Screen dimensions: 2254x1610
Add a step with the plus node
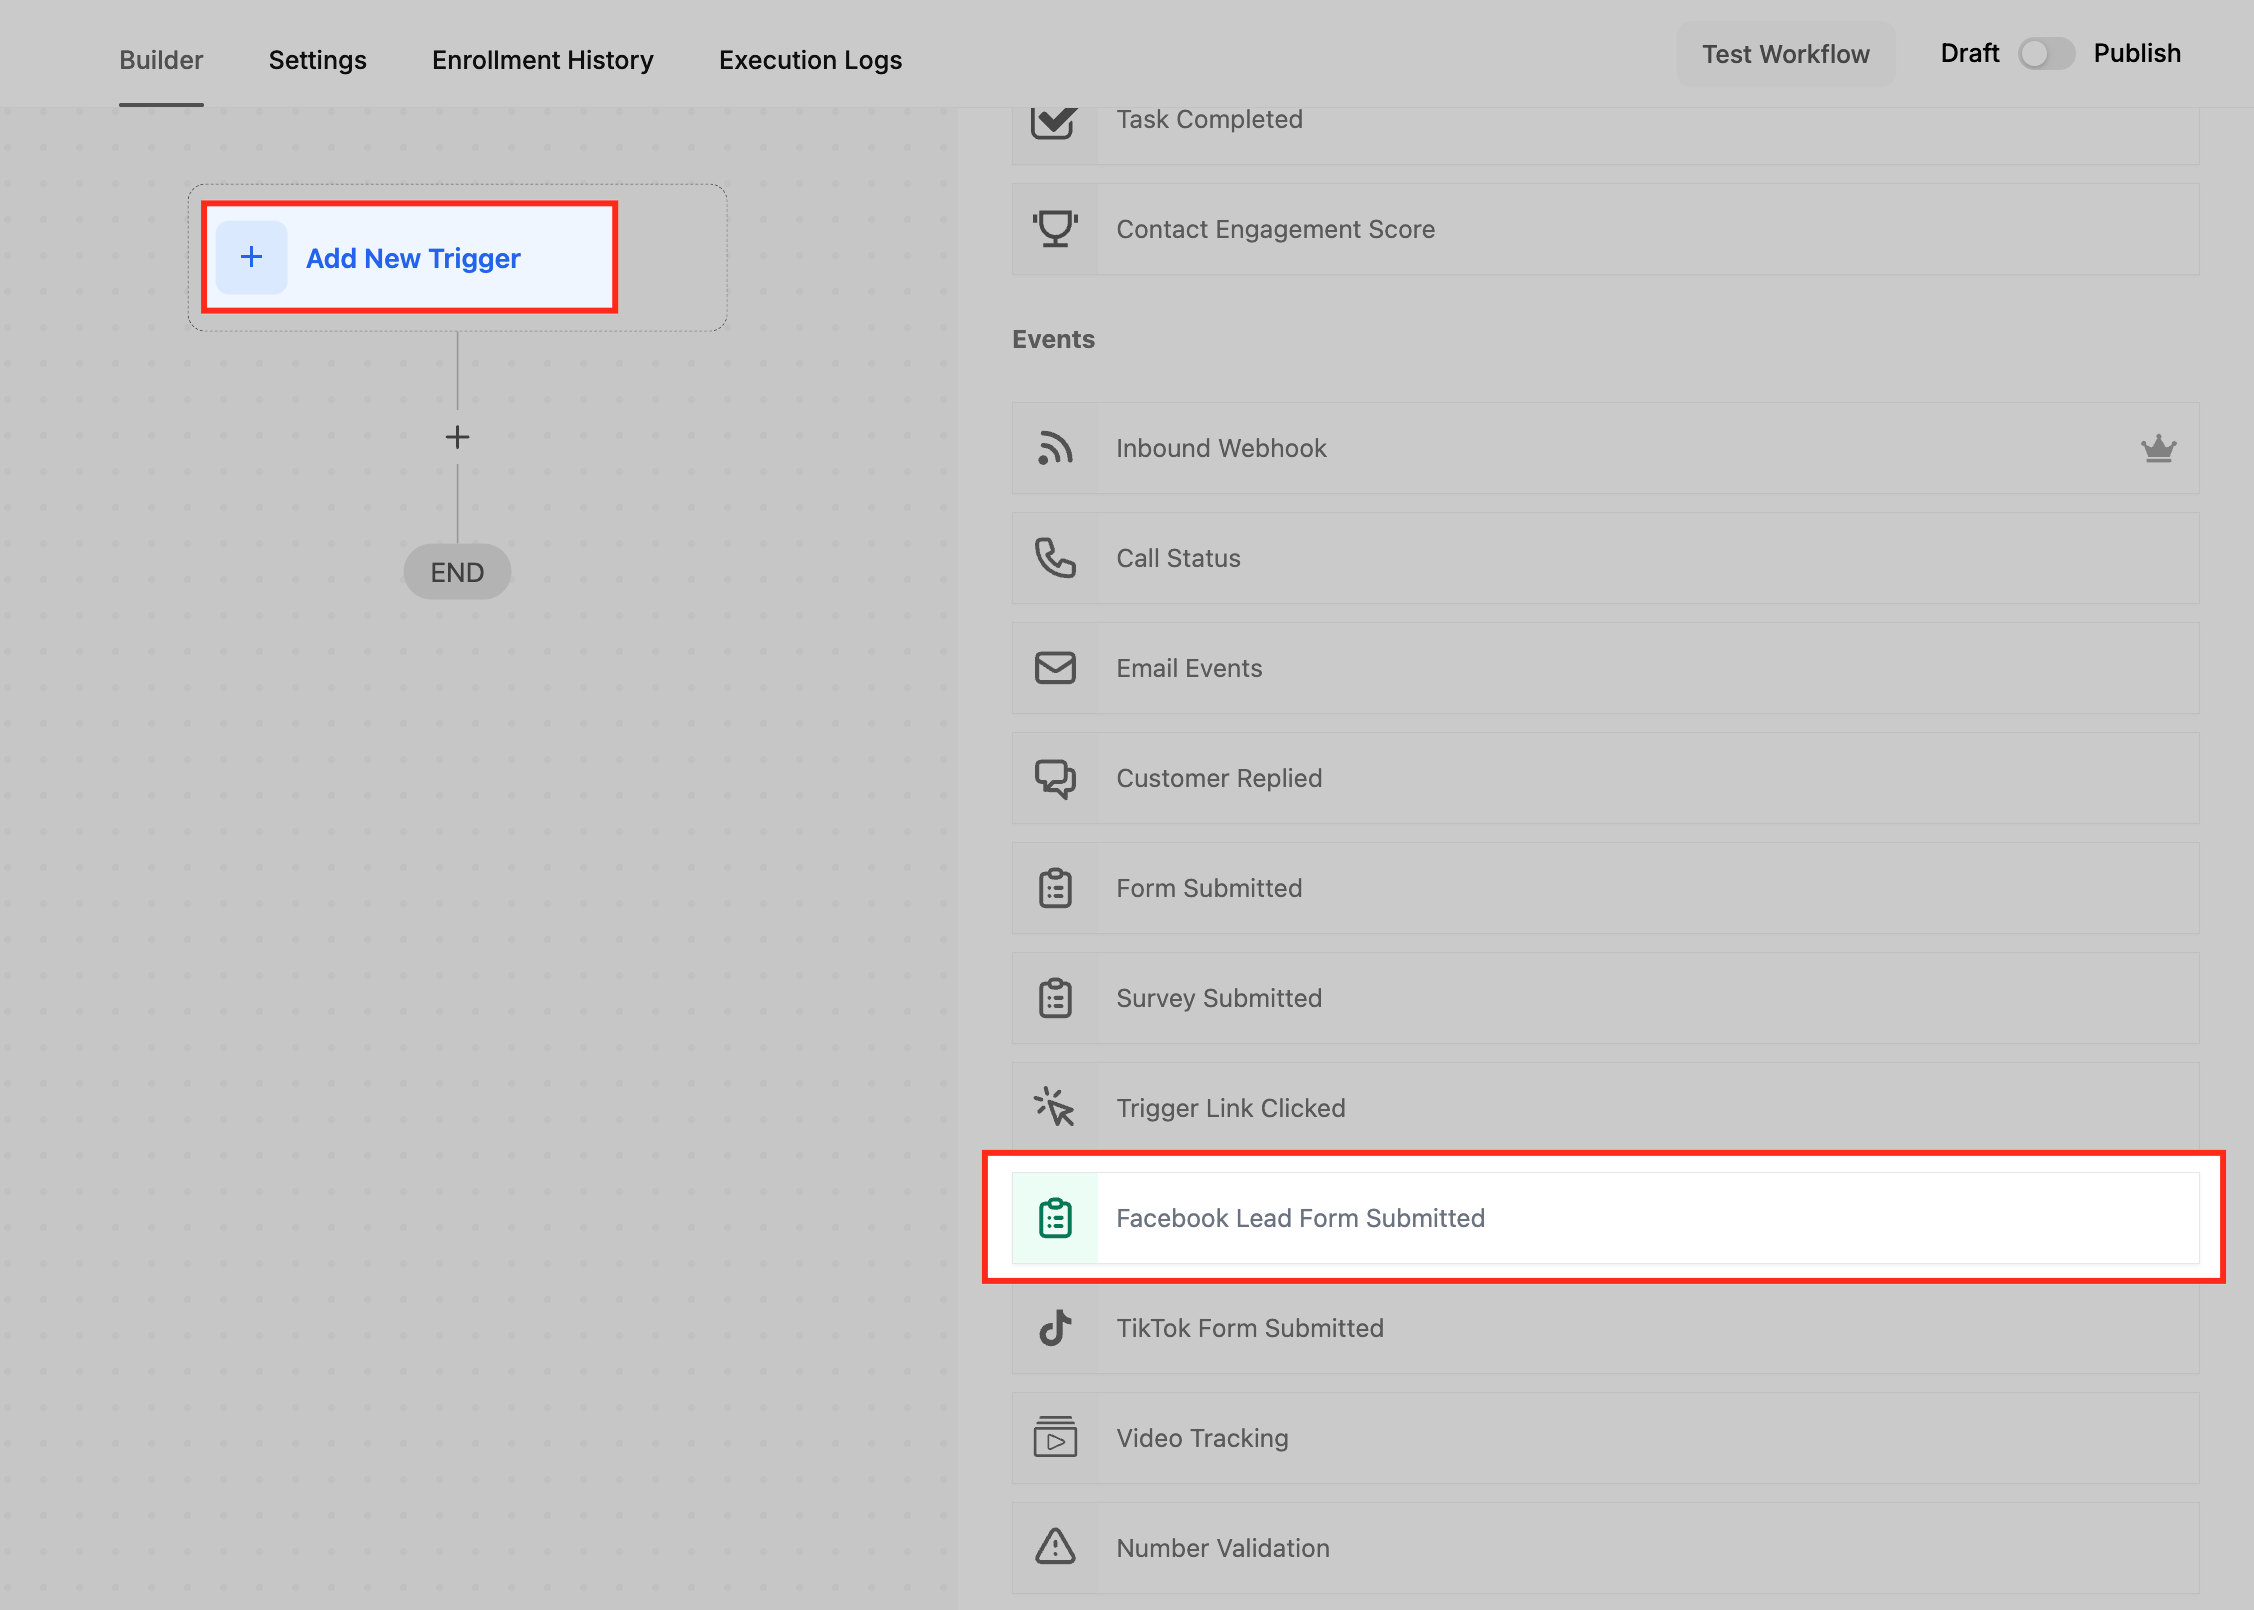[457, 437]
